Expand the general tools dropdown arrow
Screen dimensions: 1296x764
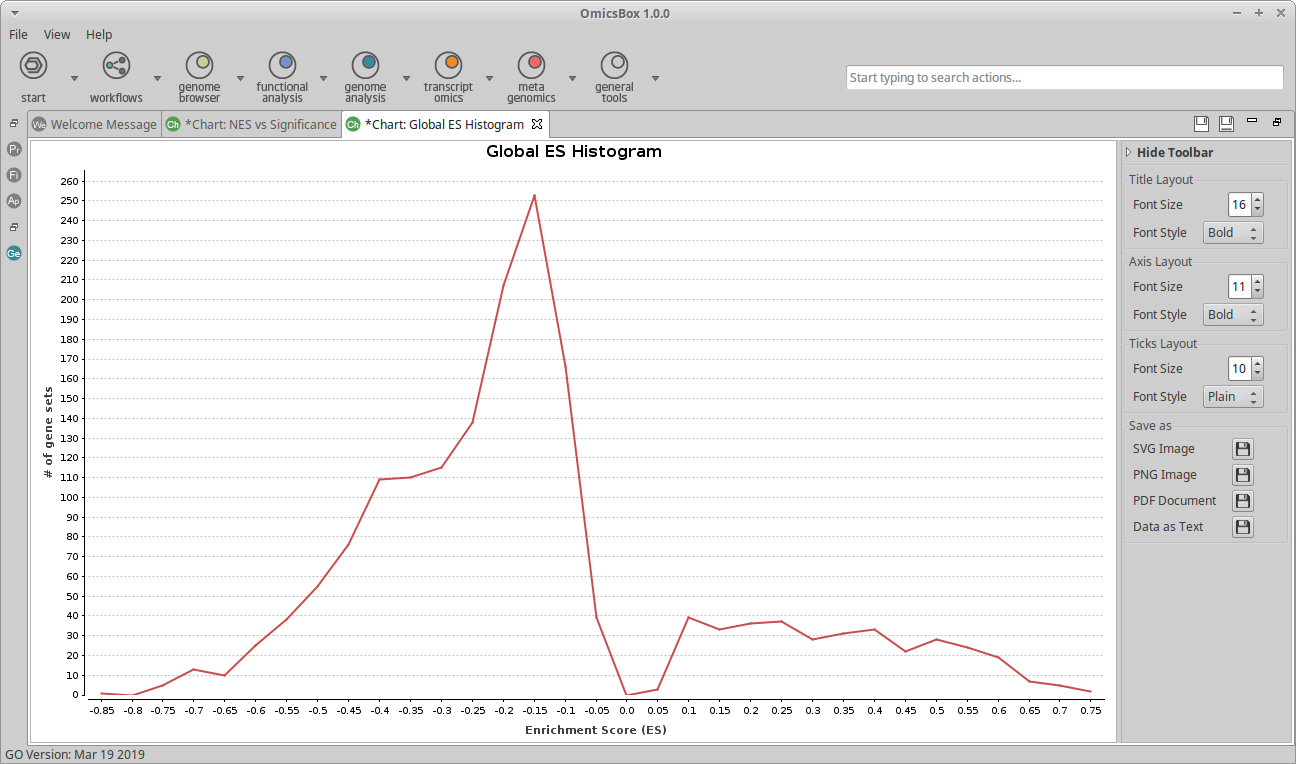(x=655, y=78)
